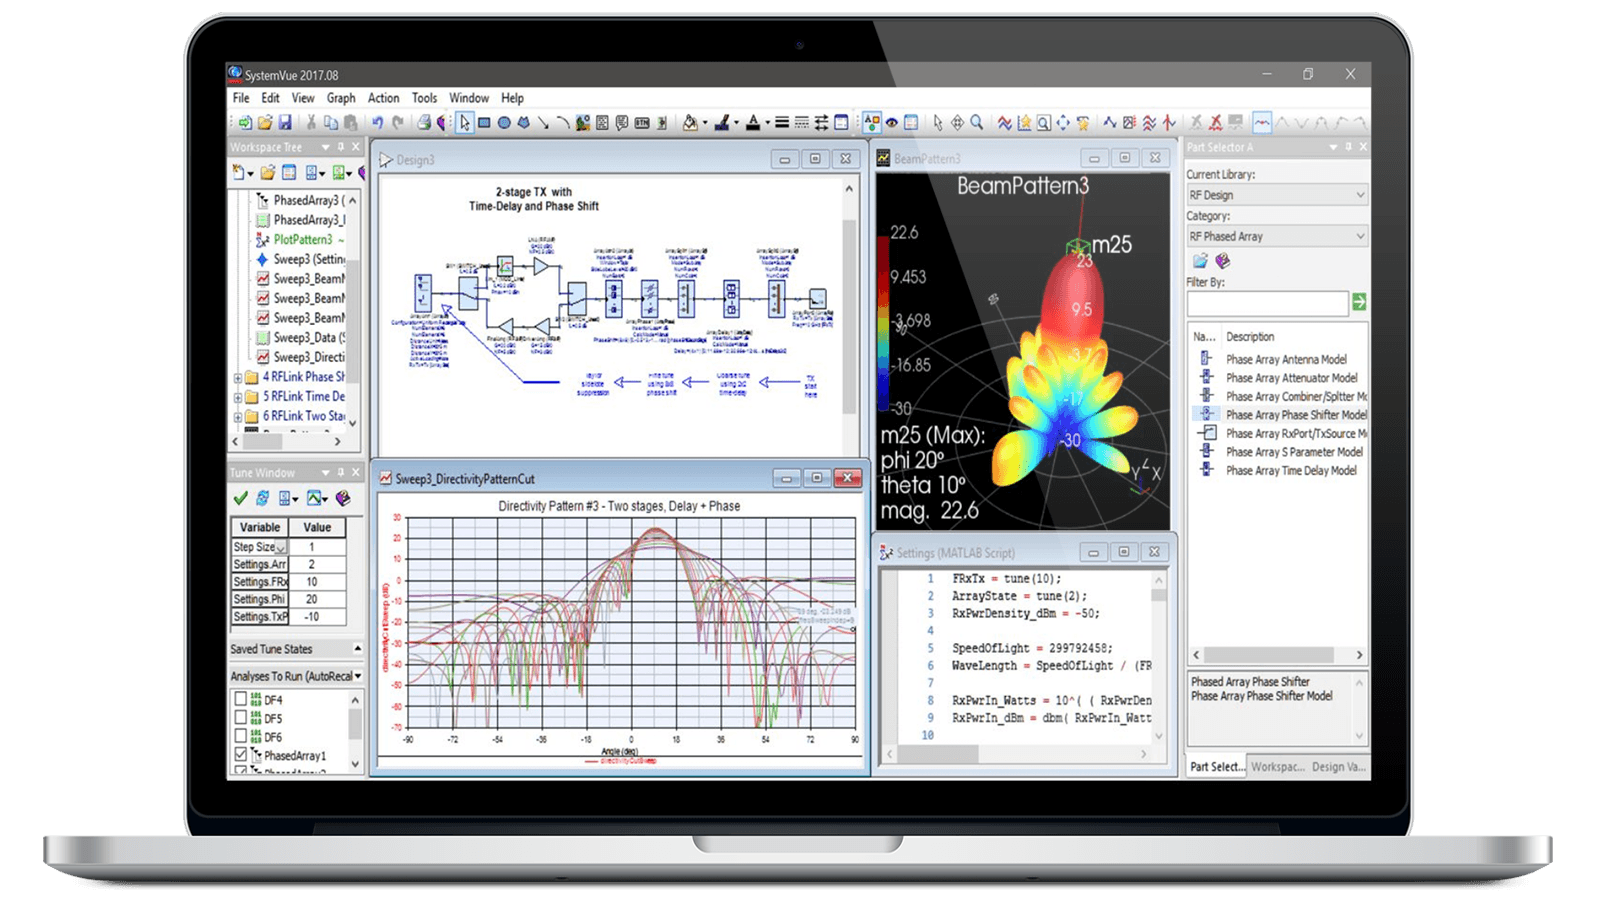Select the pointer/selection tool in the toolbar
The image size is (1600, 900).
464,122
